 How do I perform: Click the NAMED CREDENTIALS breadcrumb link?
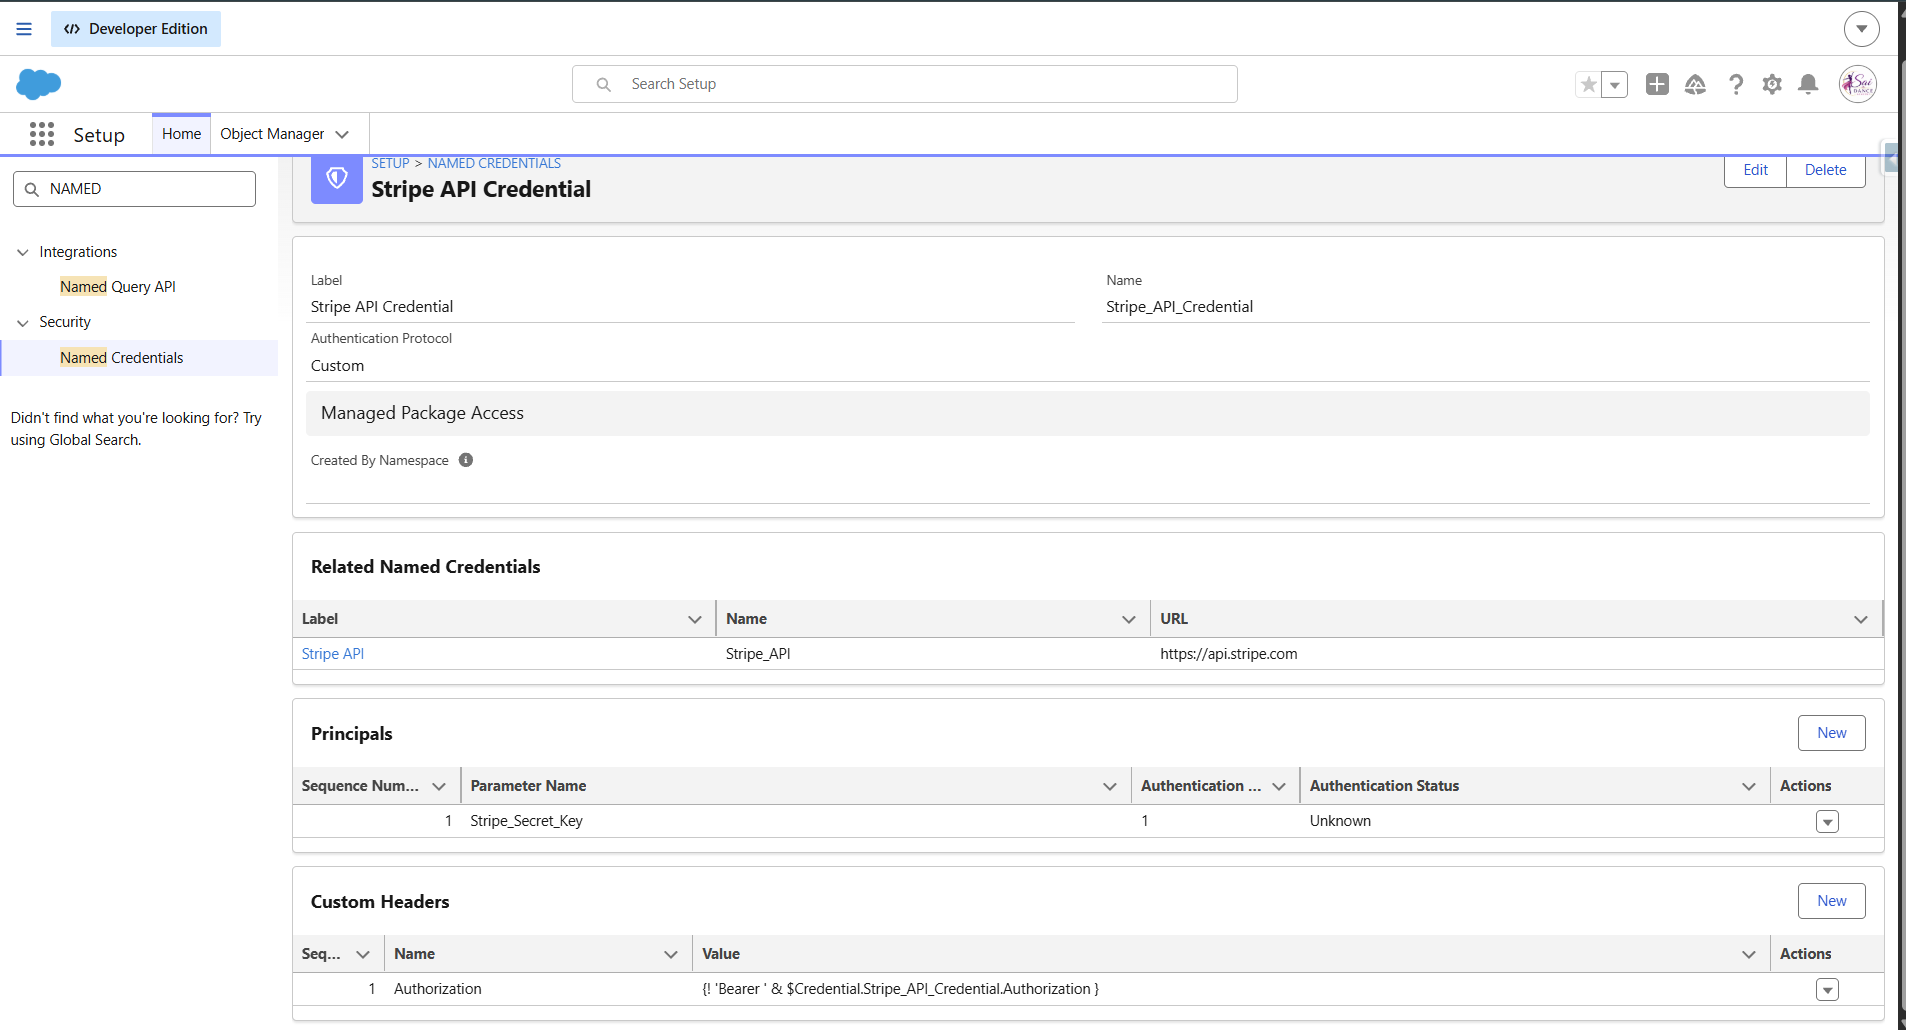tap(494, 163)
